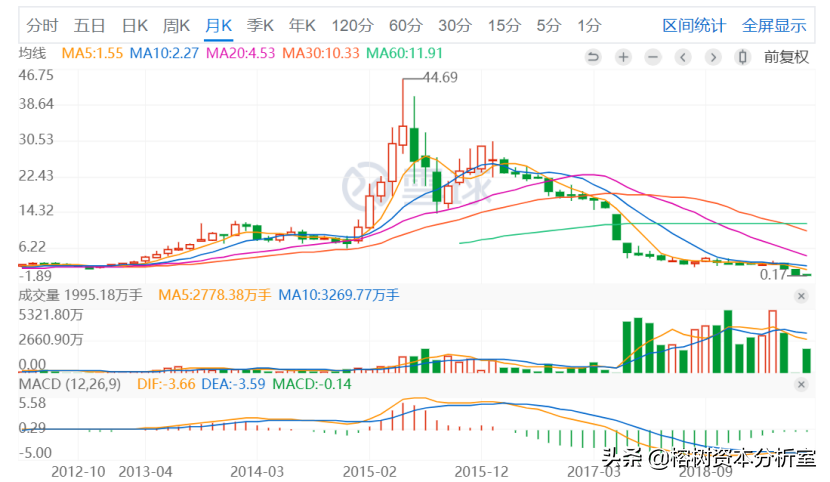Click the 均线 label
The height and width of the screenshot is (482, 830).
pos(32,53)
